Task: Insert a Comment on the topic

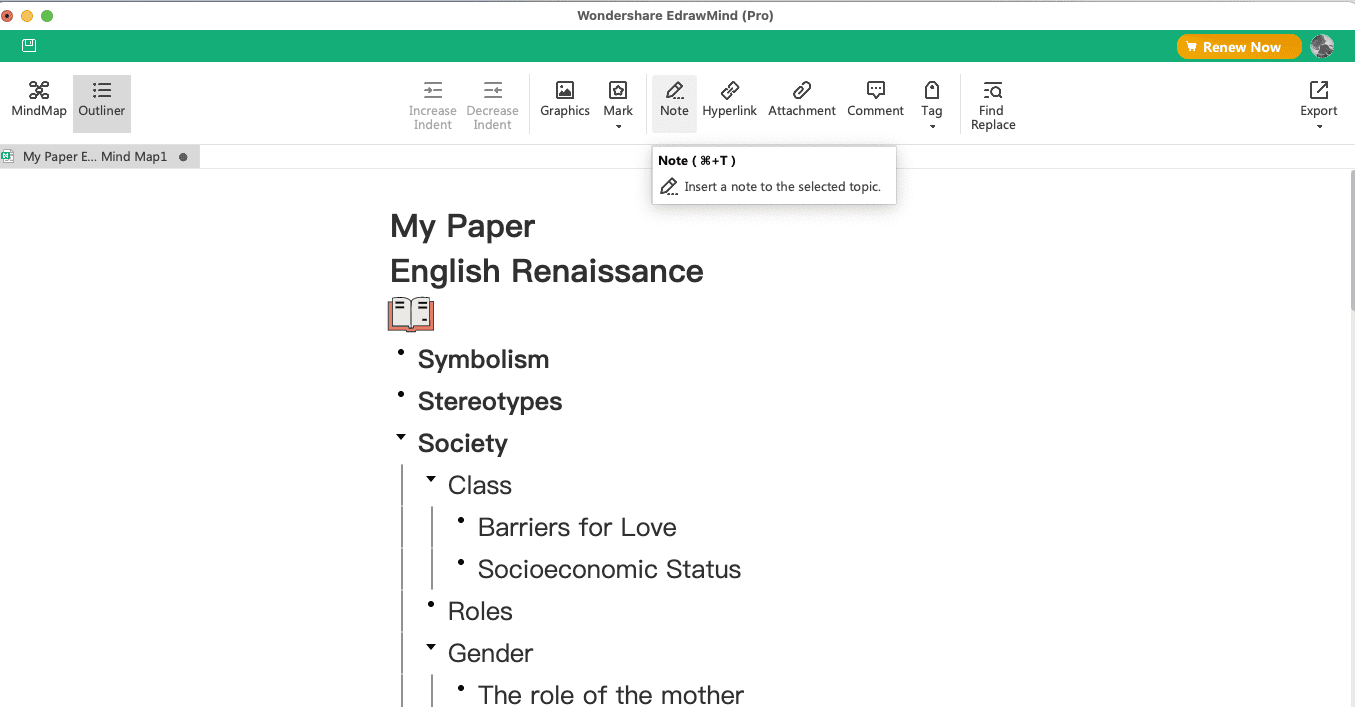Action: (x=875, y=99)
